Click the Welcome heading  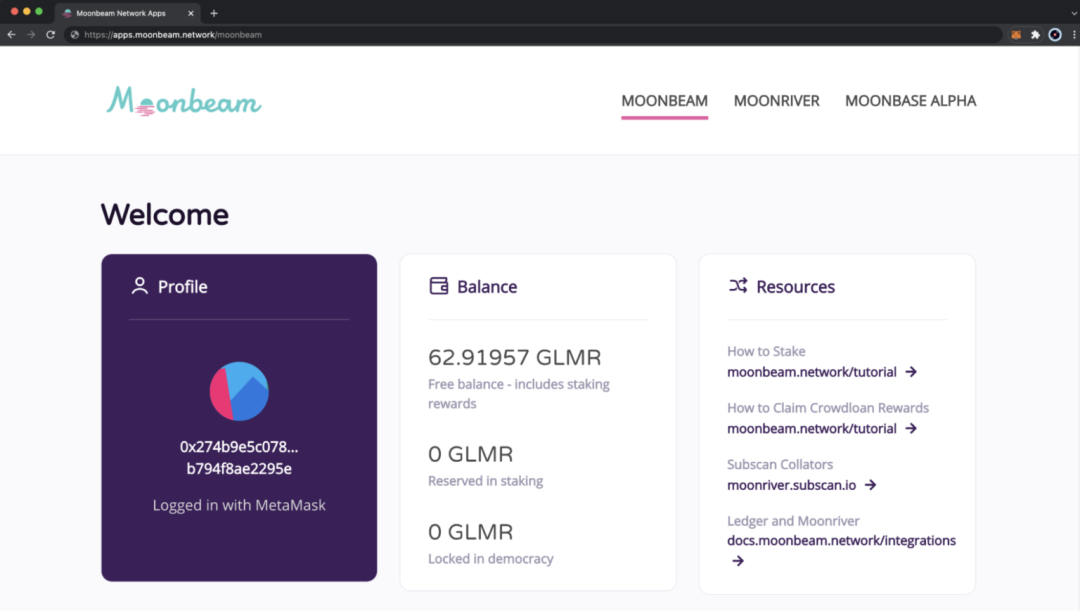pos(165,215)
